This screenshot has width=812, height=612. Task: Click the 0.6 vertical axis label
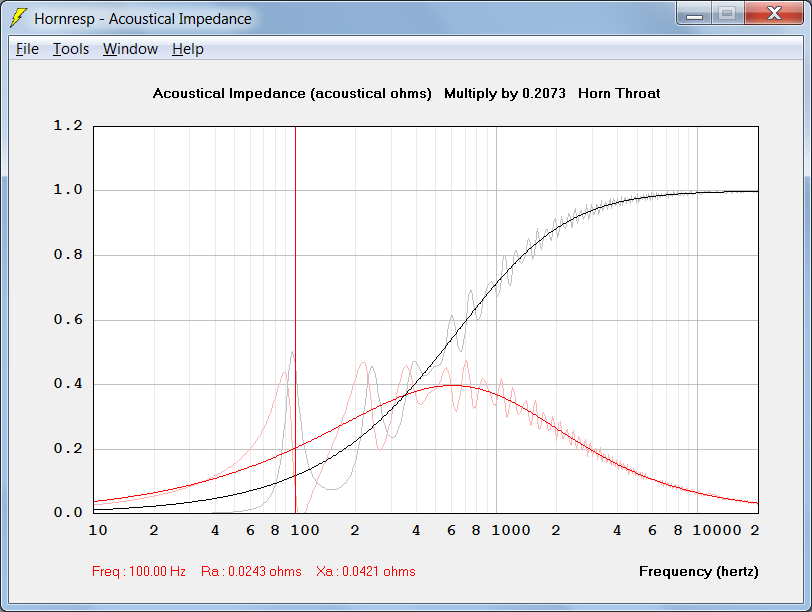point(68,319)
